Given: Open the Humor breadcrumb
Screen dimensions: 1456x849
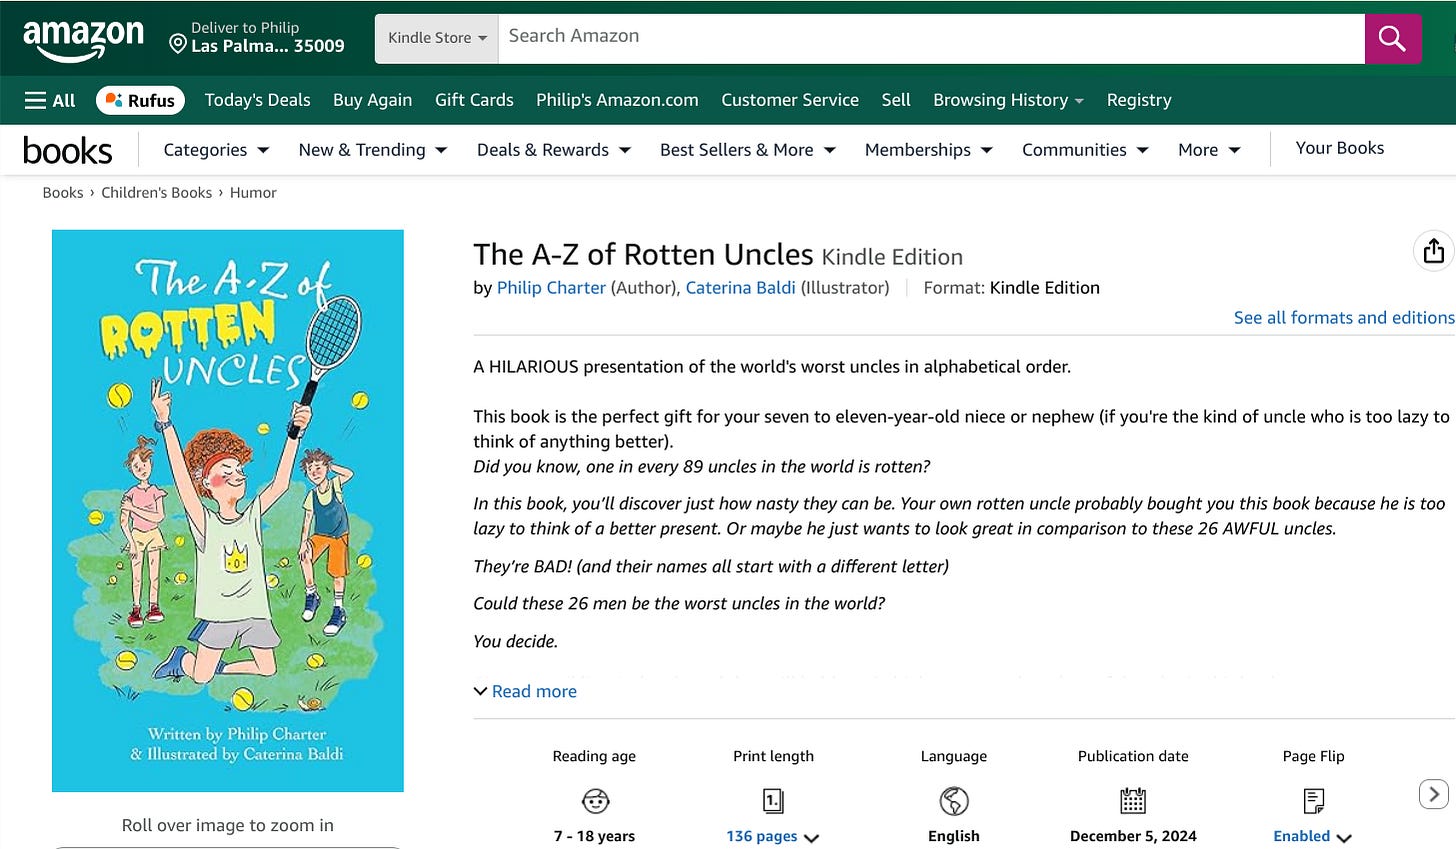Looking at the screenshot, I should coord(253,192).
